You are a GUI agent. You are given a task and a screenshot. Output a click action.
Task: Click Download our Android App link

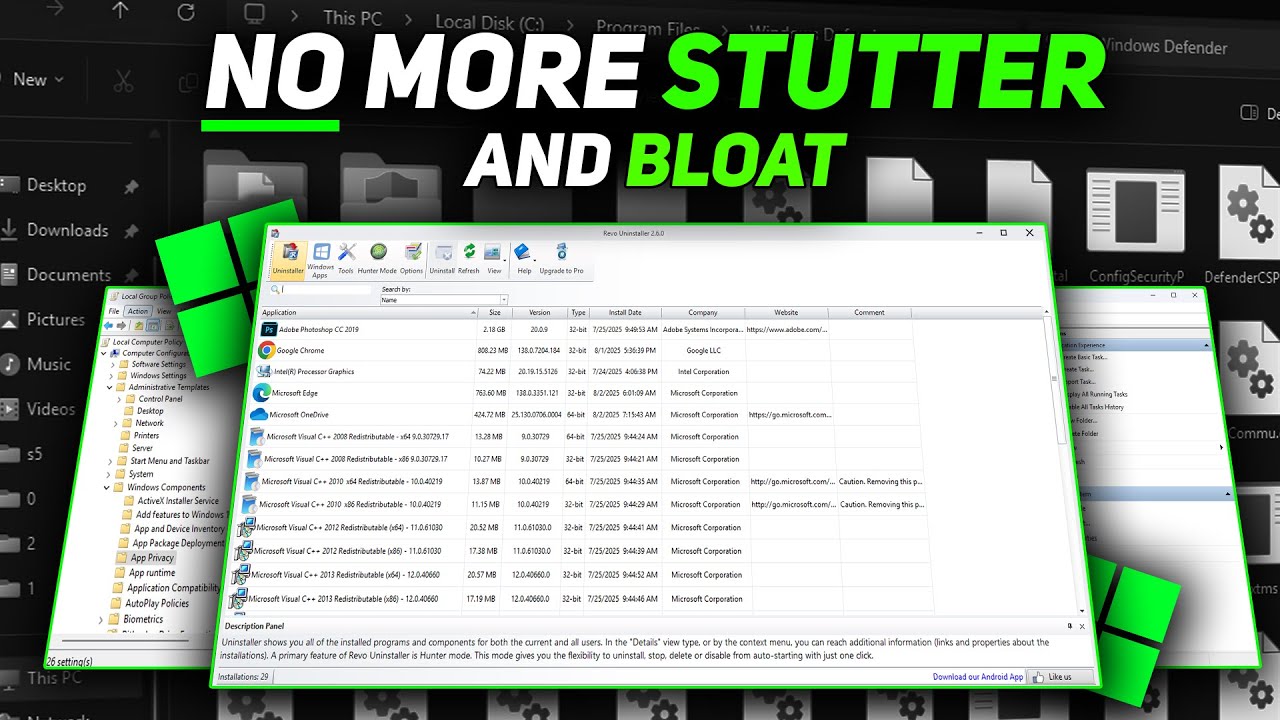(978, 677)
